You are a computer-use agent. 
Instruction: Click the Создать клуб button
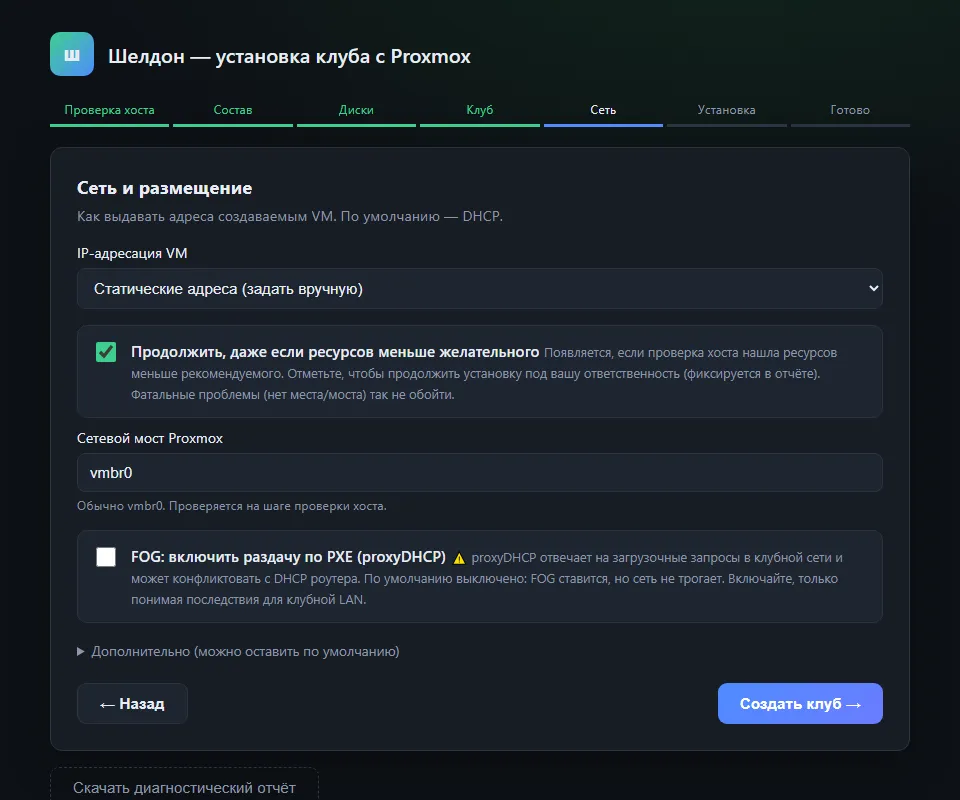click(x=800, y=704)
